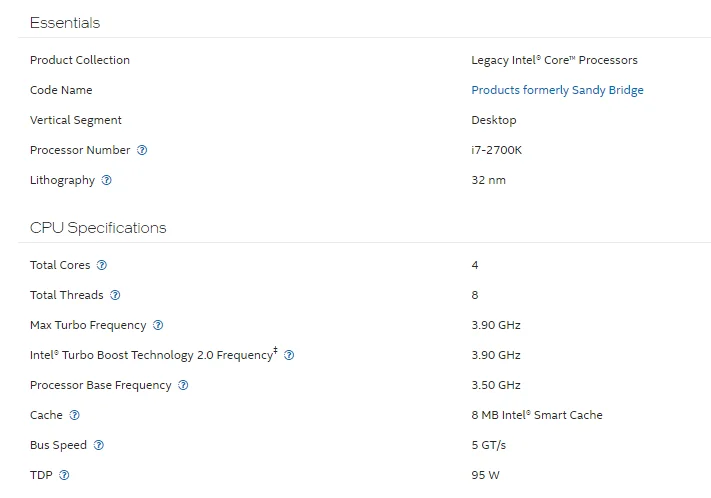Click the Legacy Intel Core Processors text
Screen dimensions: 711x498
tap(554, 60)
